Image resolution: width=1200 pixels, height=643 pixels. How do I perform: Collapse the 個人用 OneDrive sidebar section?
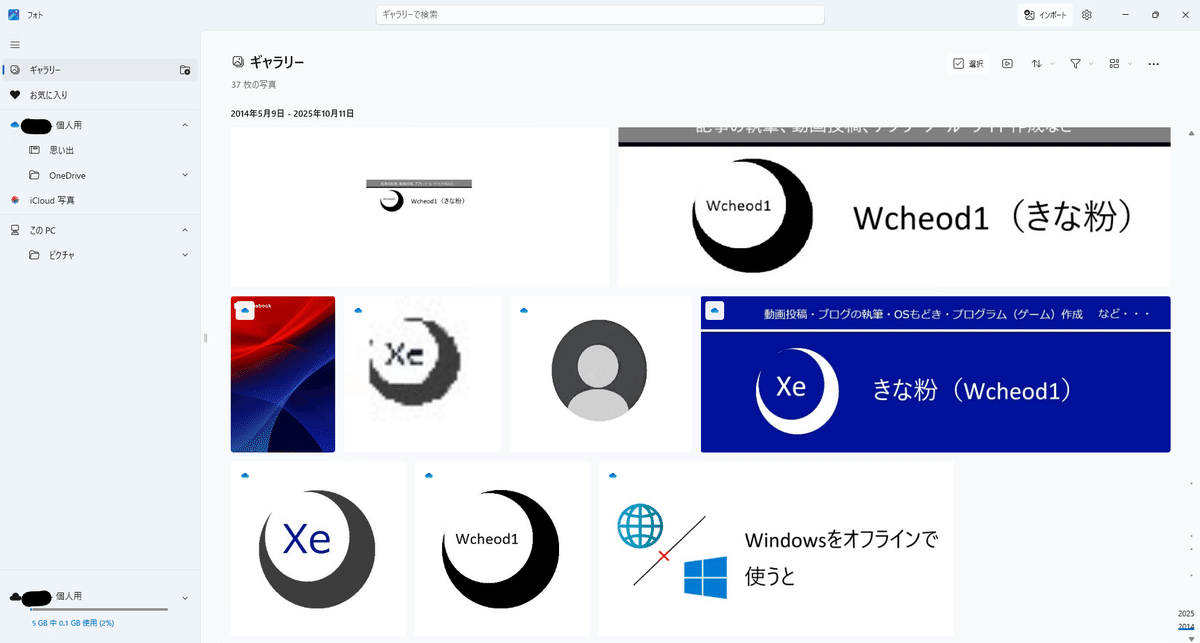pyautogui.click(x=185, y=125)
